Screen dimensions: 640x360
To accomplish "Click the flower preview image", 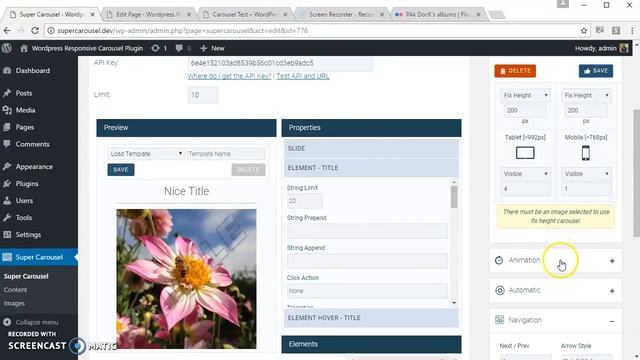I will [x=186, y=279].
